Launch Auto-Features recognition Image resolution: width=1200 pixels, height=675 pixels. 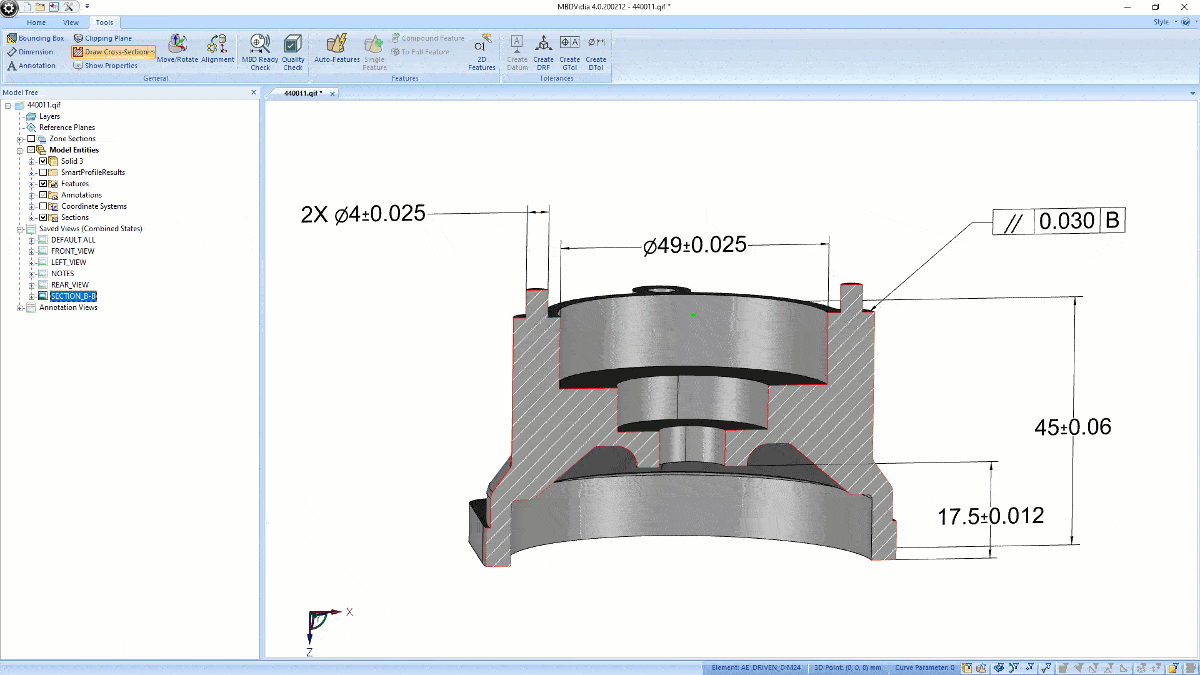point(337,48)
